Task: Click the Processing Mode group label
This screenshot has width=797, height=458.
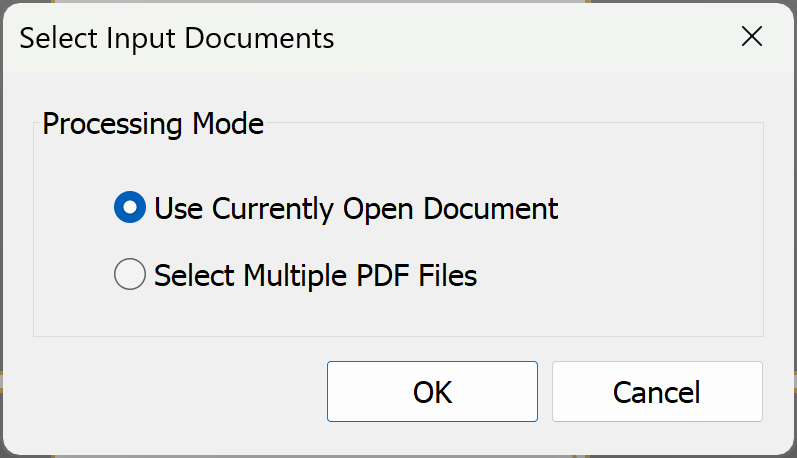Action: coord(153,124)
